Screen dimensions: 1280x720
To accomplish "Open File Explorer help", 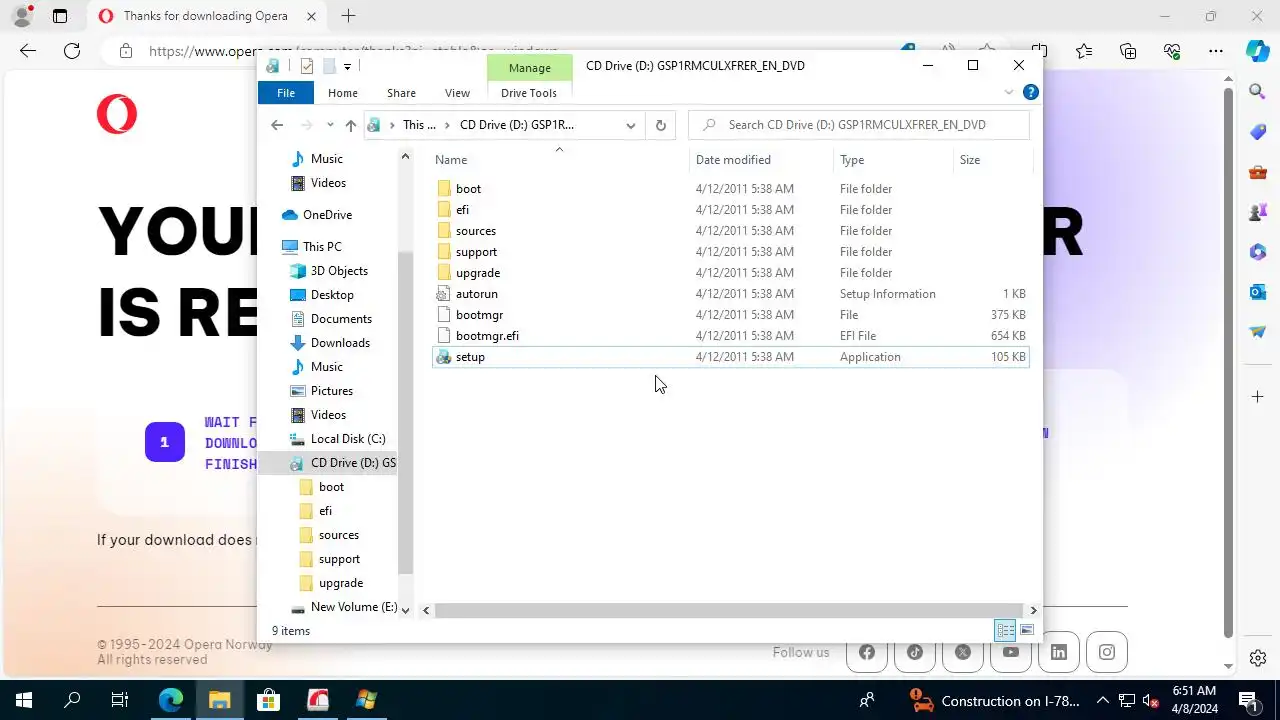I will (x=1031, y=92).
